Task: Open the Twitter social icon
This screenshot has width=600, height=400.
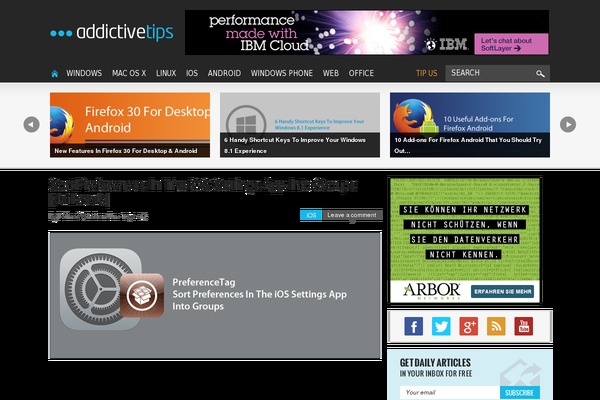Action: [441, 326]
